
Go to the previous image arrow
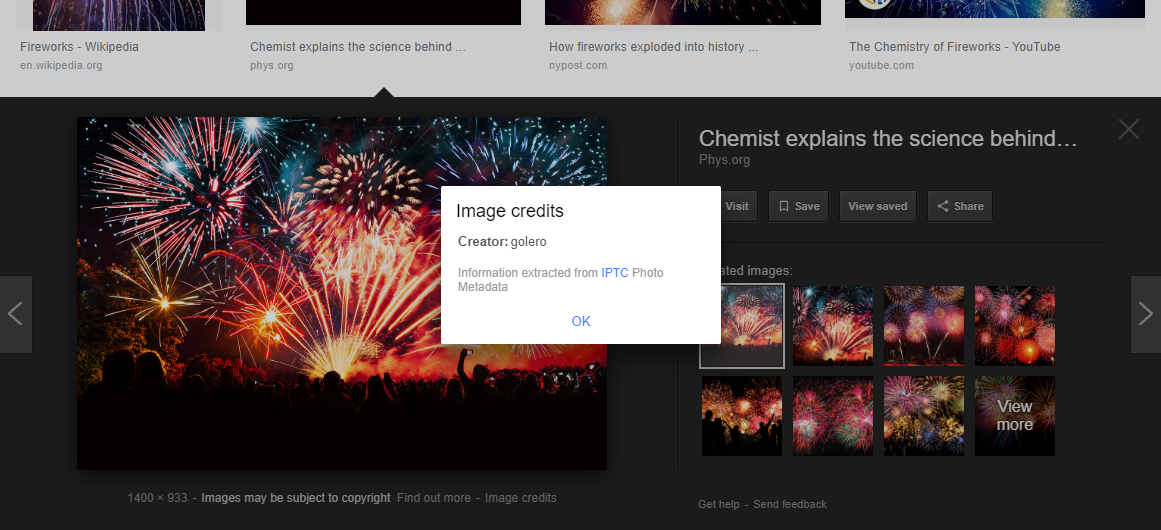pos(16,314)
